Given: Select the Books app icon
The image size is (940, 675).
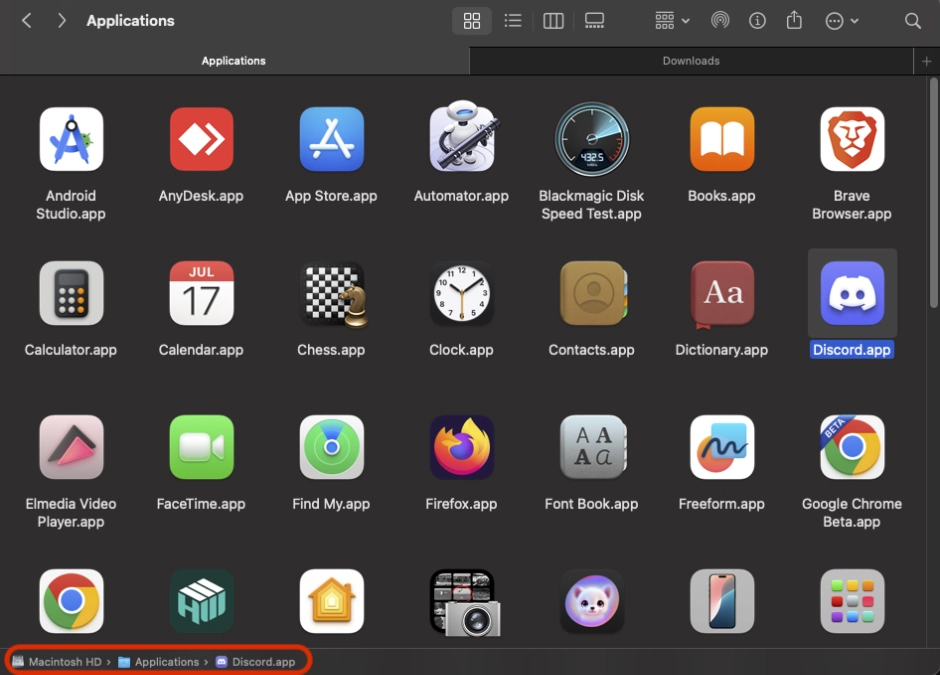Looking at the screenshot, I should tap(722, 139).
